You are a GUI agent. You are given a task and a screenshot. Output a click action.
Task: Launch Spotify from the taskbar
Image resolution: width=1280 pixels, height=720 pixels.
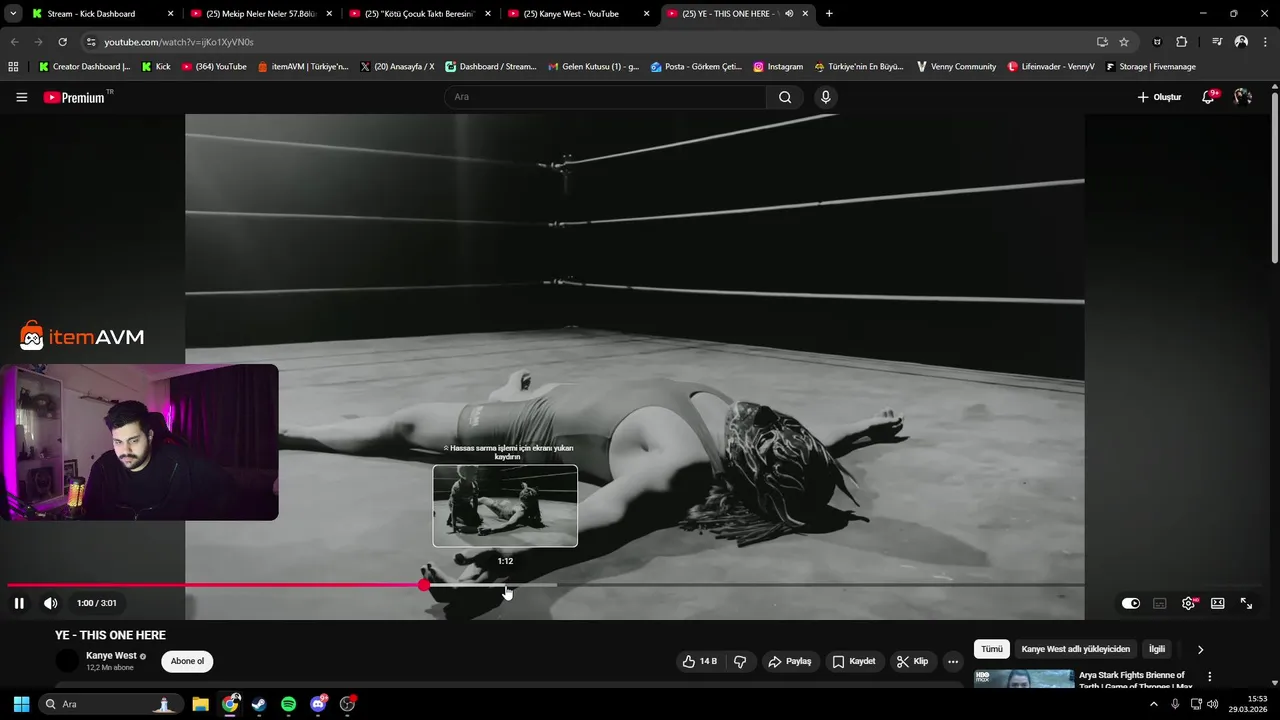[x=288, y=704]
